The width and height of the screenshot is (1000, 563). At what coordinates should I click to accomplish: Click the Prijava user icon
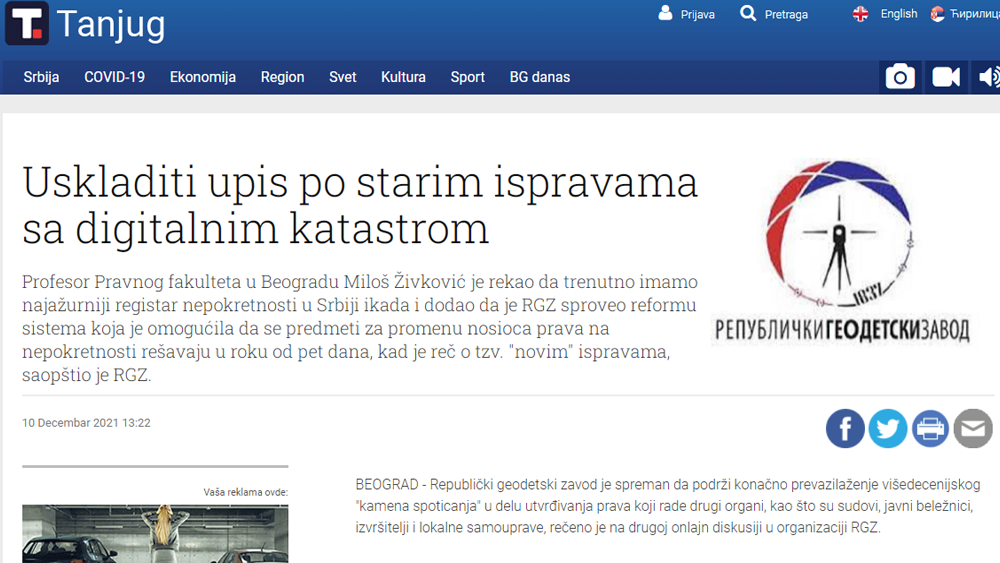click(665, 13)
